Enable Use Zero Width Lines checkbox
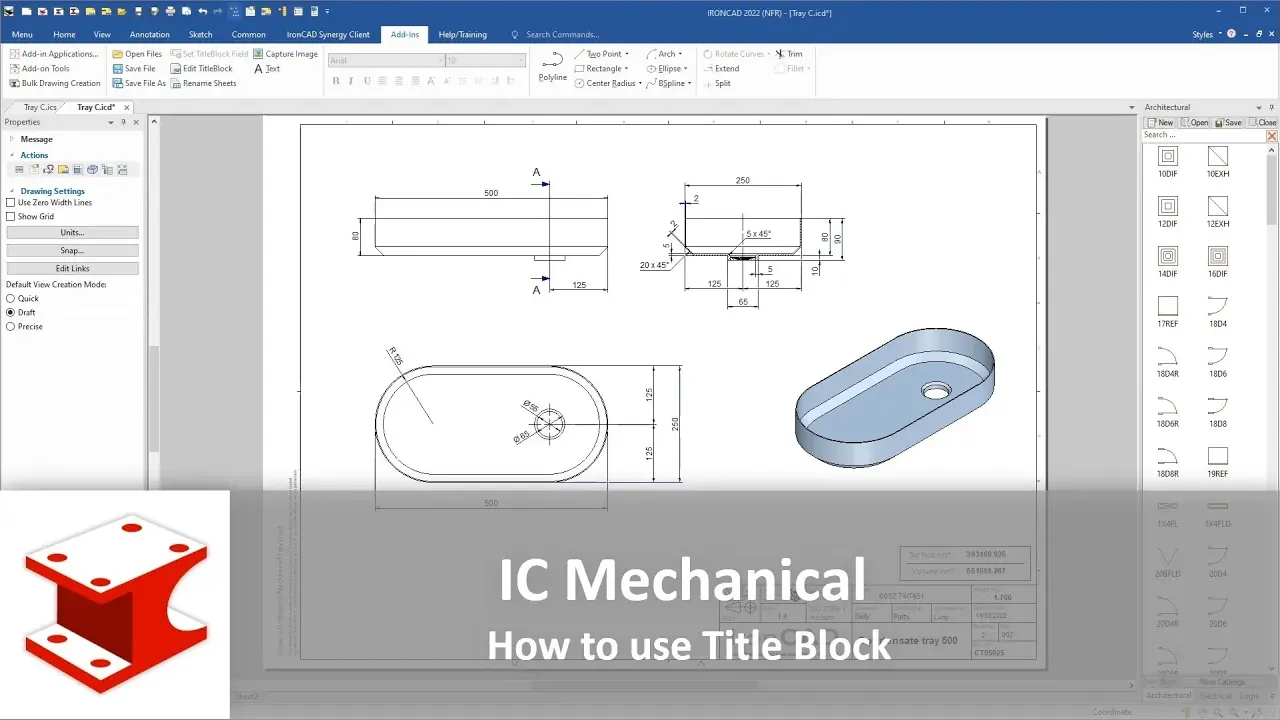 tap(11, 202)
